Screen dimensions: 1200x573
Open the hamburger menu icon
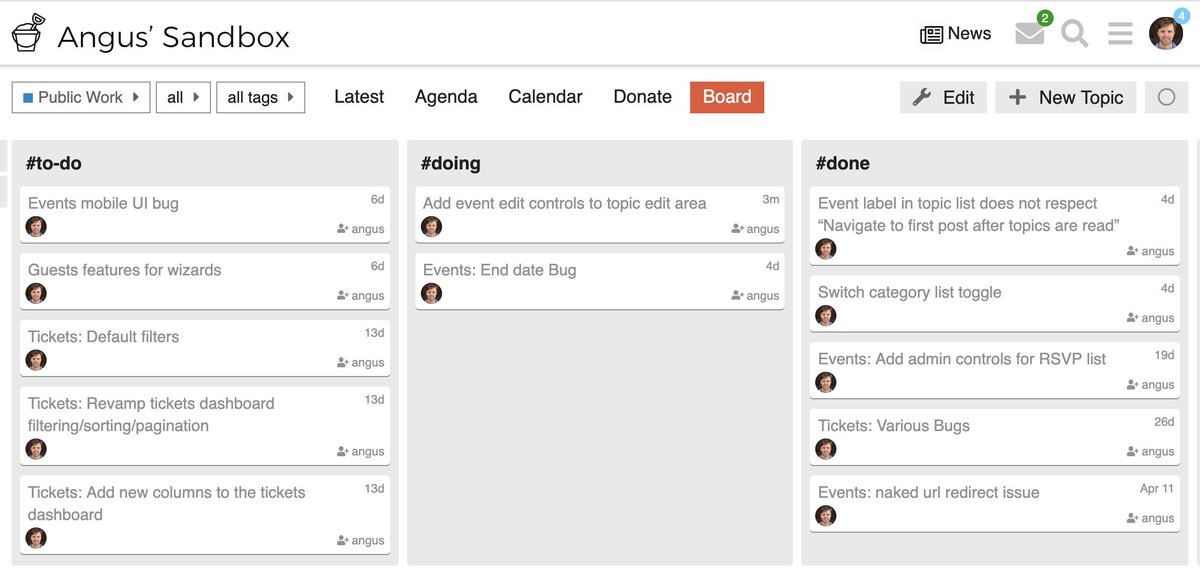click(x=1120, y=34)
